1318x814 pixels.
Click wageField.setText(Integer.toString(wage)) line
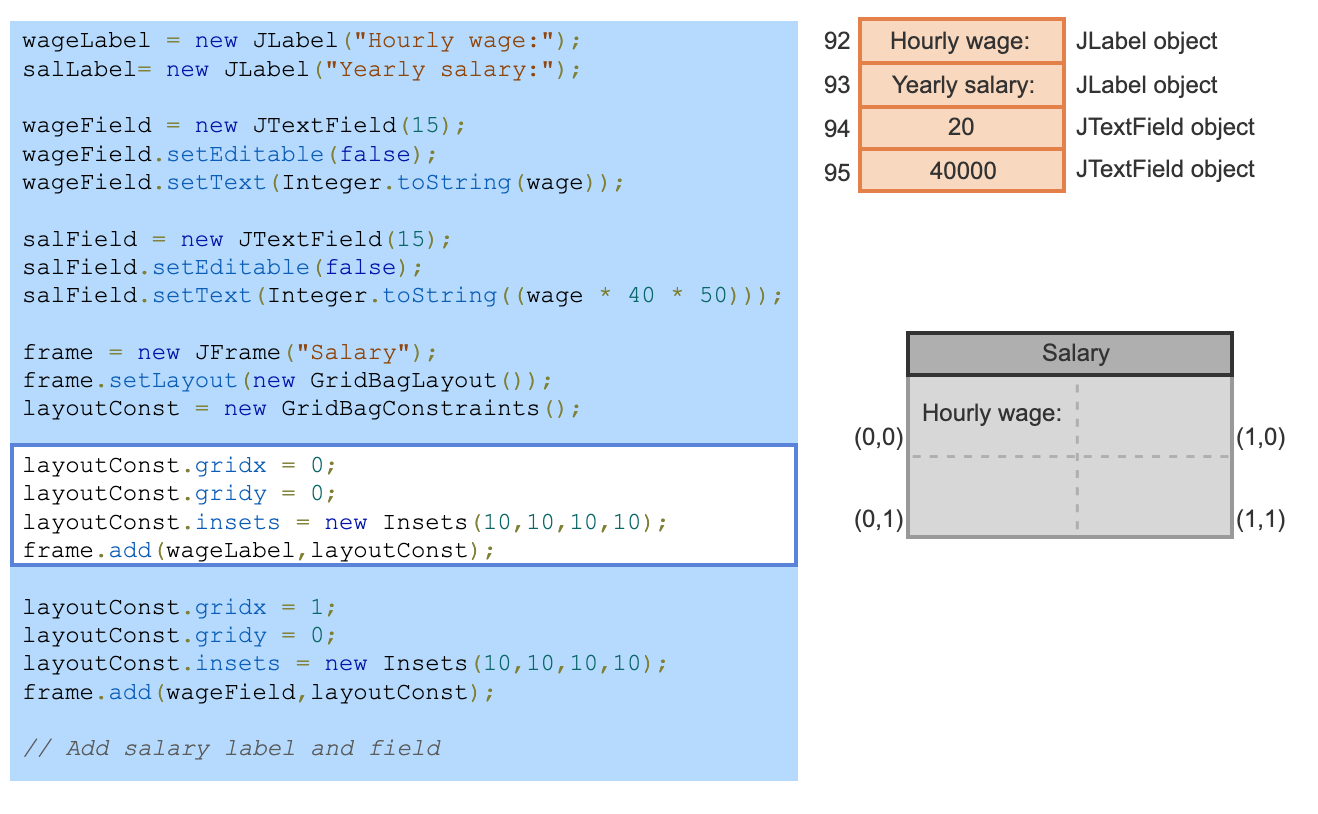pyautogui.click(x=323, y=182)
